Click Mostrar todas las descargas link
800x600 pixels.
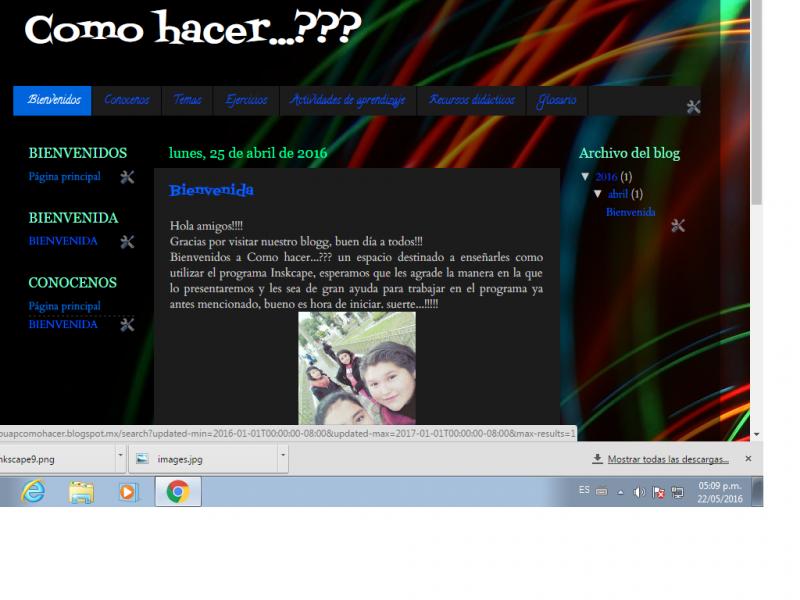[668, 459]
